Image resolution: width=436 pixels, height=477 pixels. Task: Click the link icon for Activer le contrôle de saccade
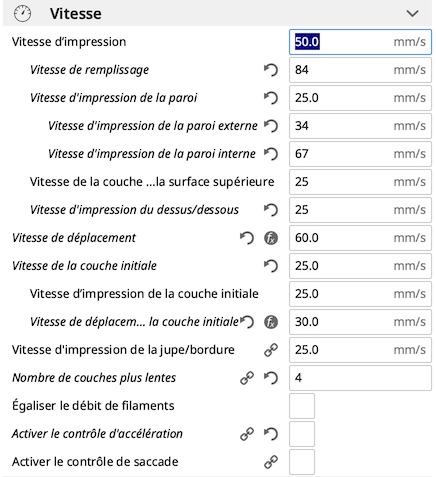271,462
